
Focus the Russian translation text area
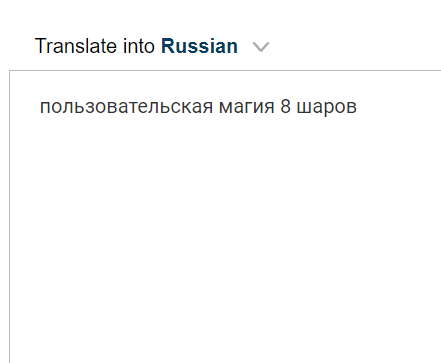(225, 217)
